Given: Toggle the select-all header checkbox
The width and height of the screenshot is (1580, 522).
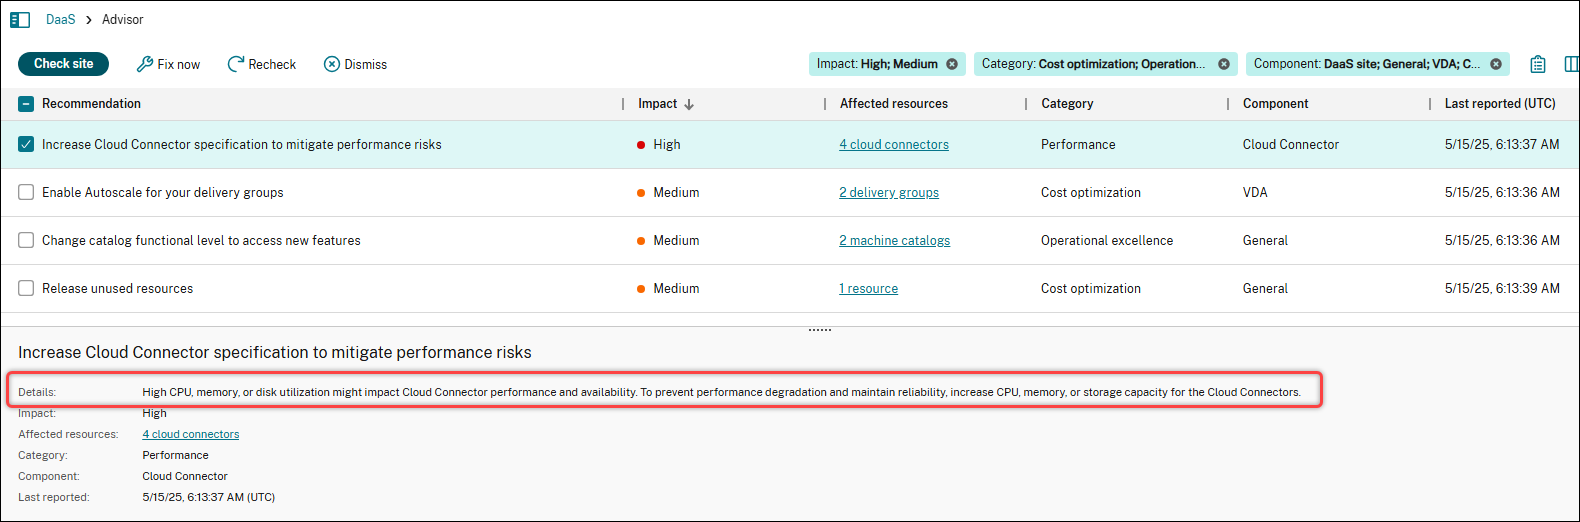Looking at the screenshot, I should [26, 104].
